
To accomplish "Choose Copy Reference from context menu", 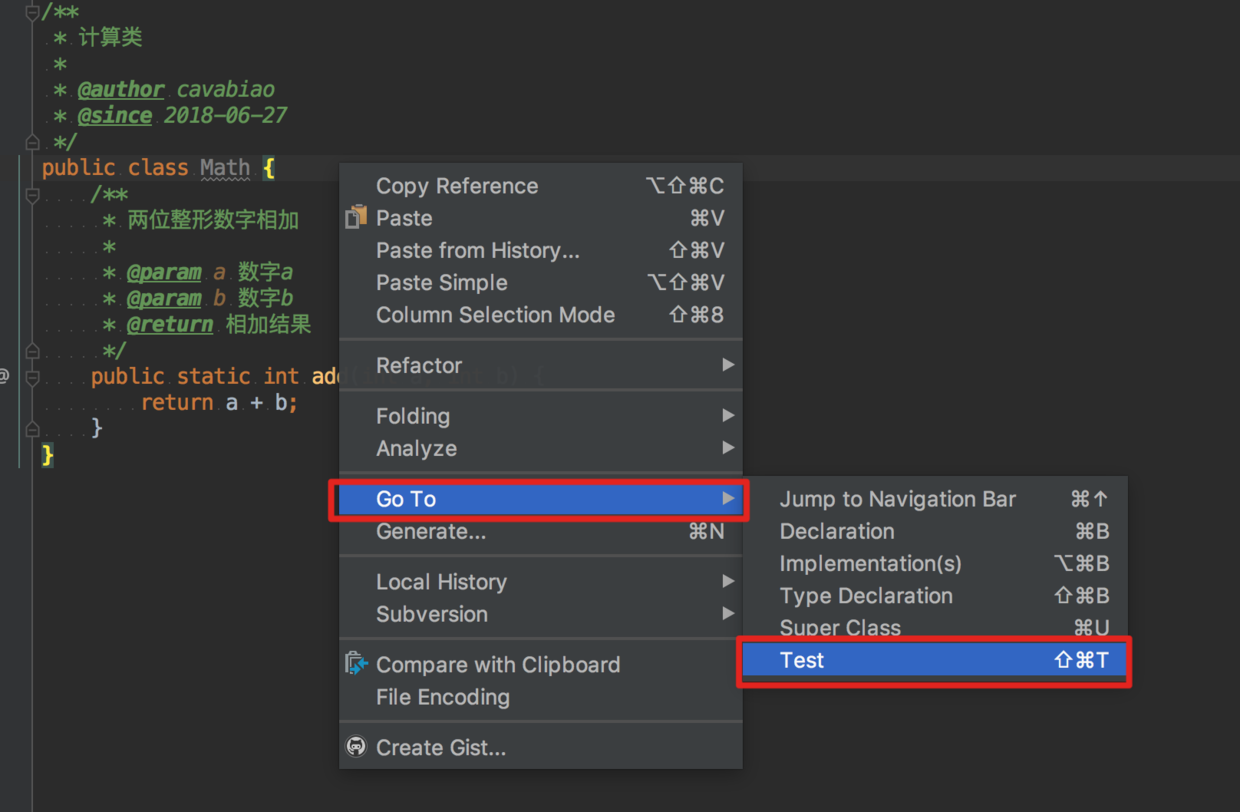I will click(457, 186).
